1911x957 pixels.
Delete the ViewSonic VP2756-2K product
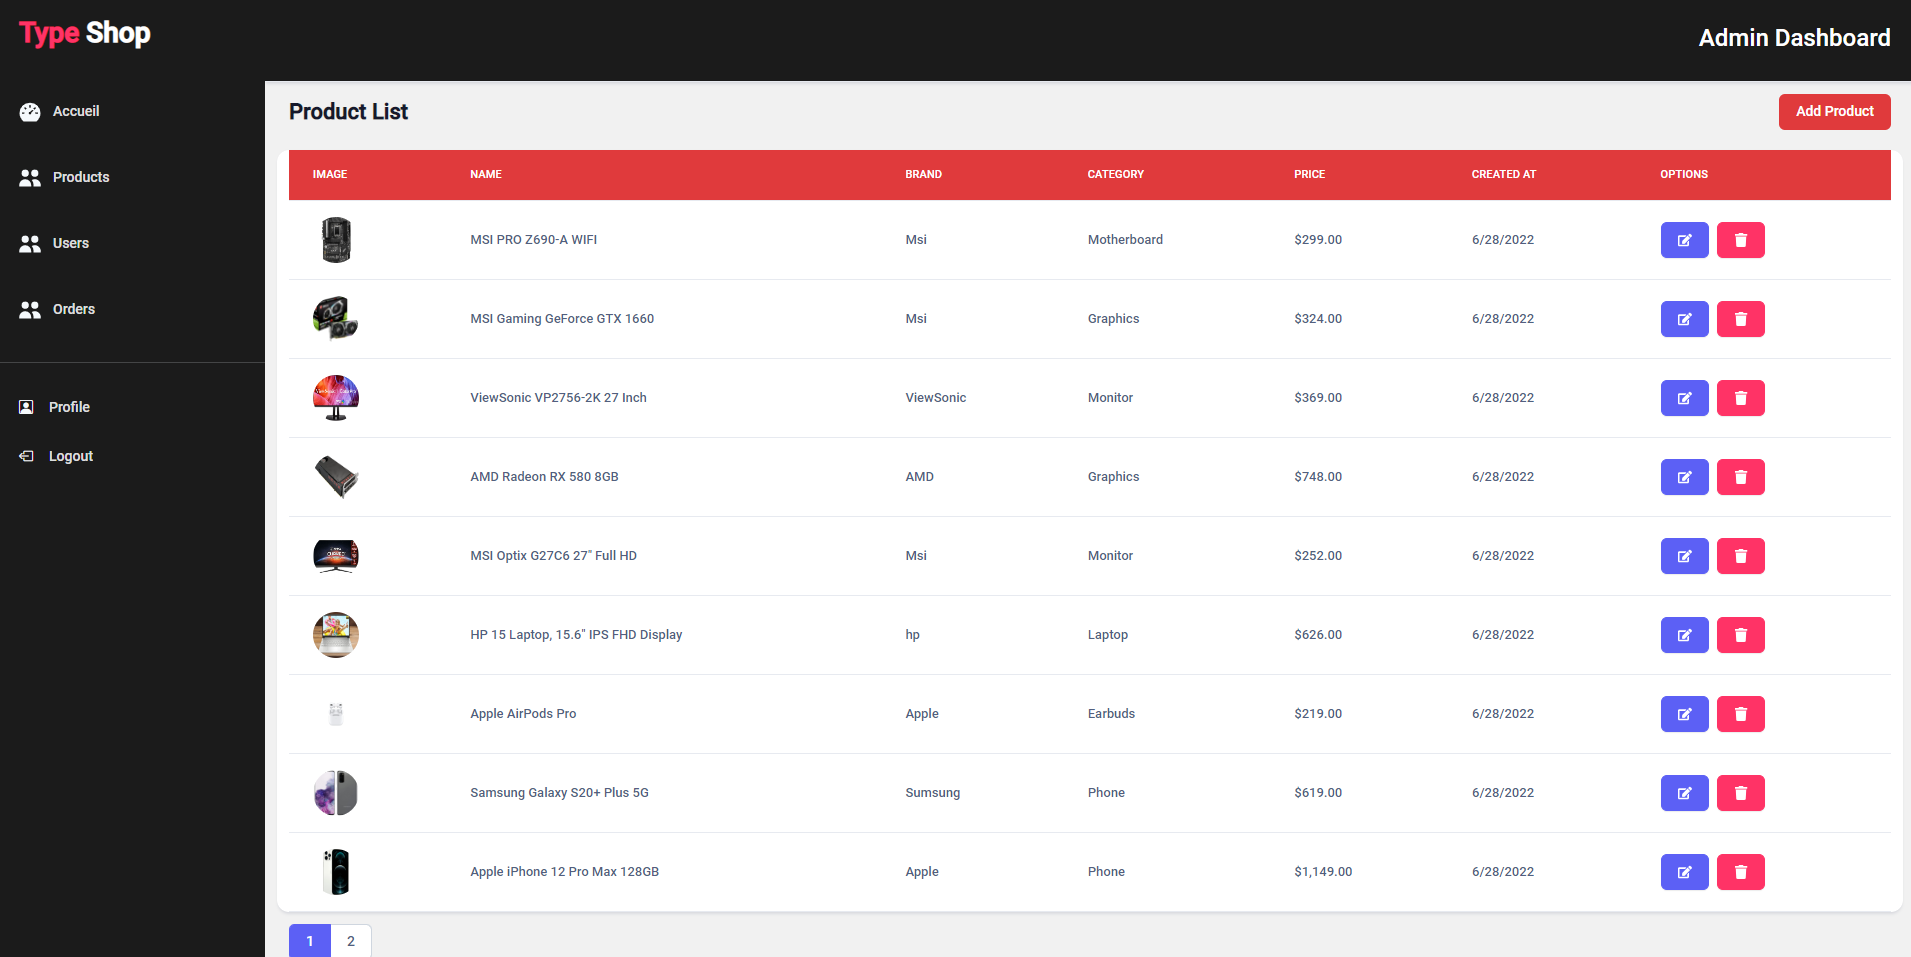coord(1740,398)
